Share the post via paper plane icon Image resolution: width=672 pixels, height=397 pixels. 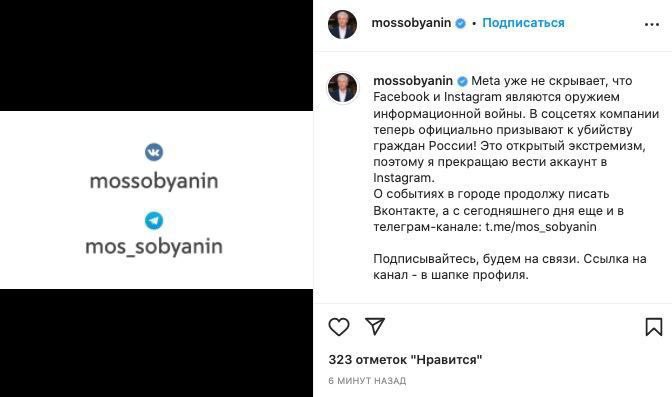tap(375, 326)
